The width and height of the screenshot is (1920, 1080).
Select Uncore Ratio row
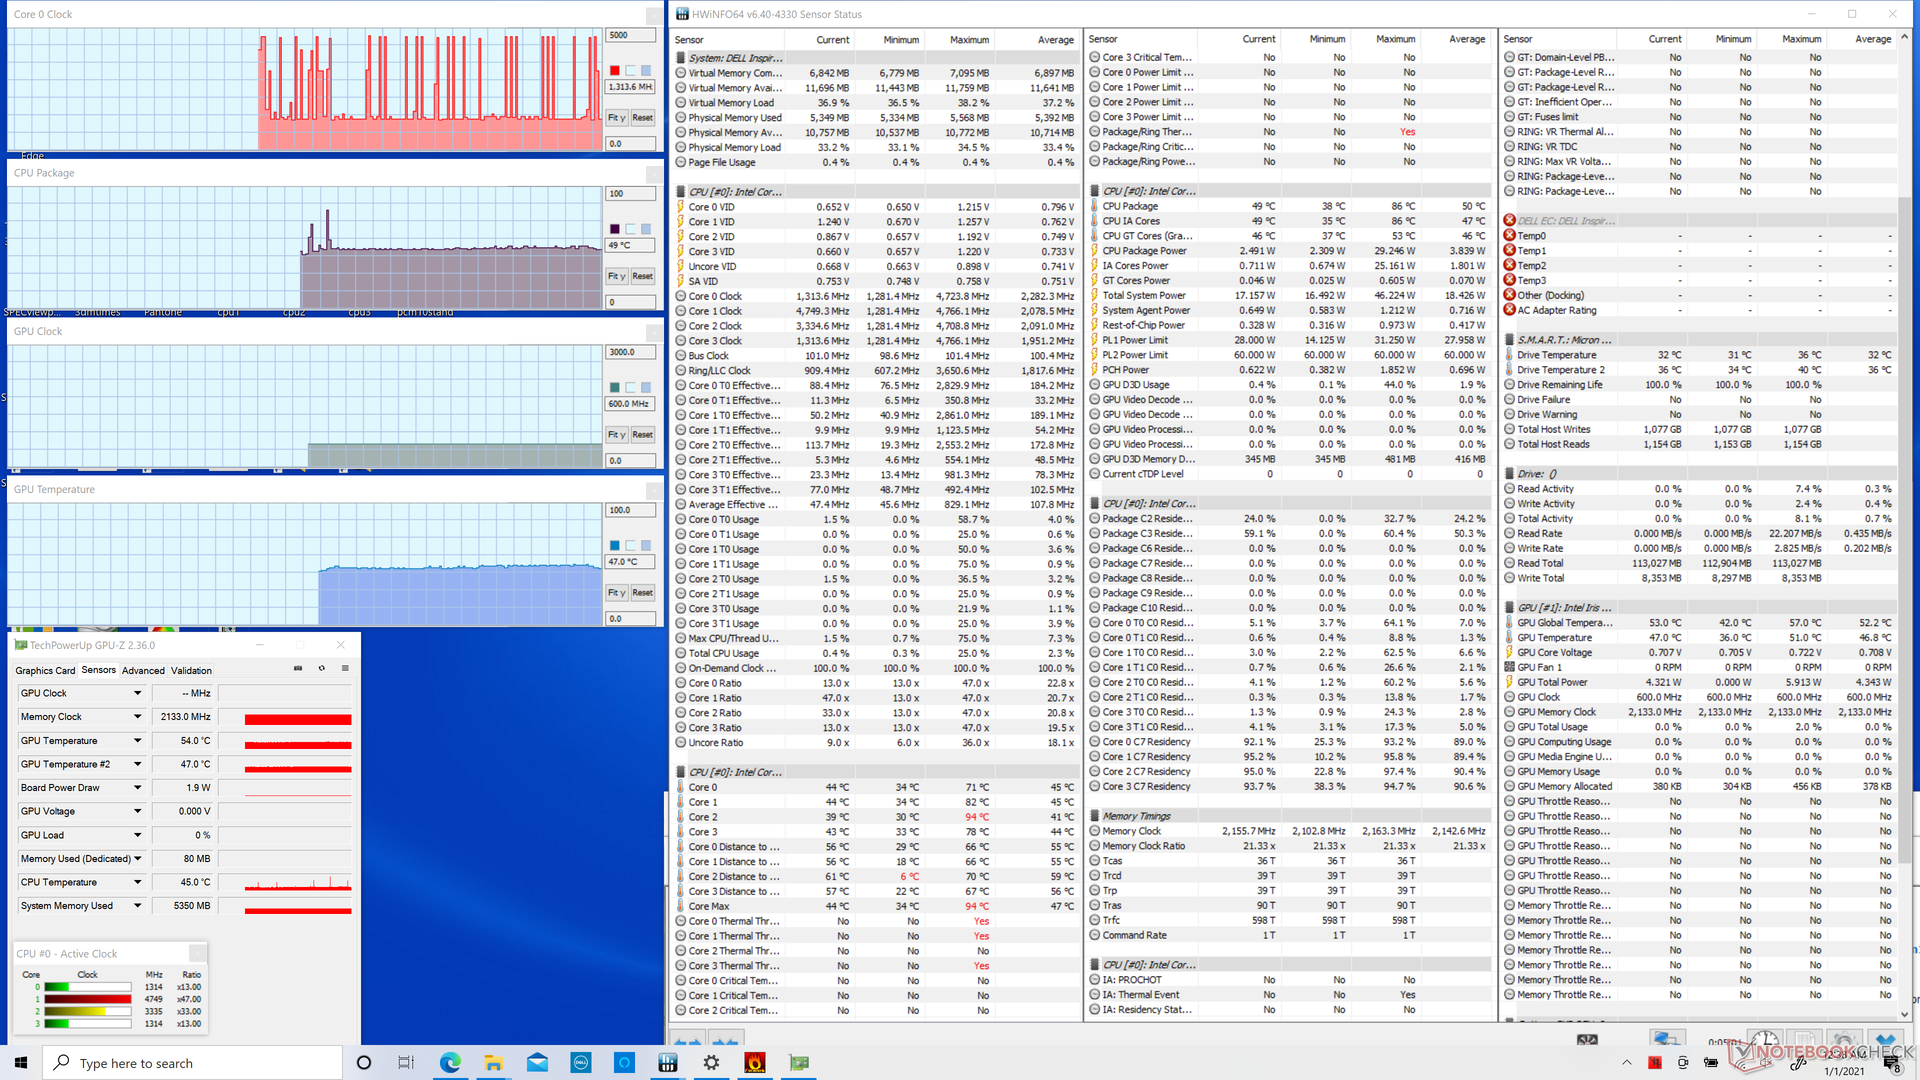[875, 743]
